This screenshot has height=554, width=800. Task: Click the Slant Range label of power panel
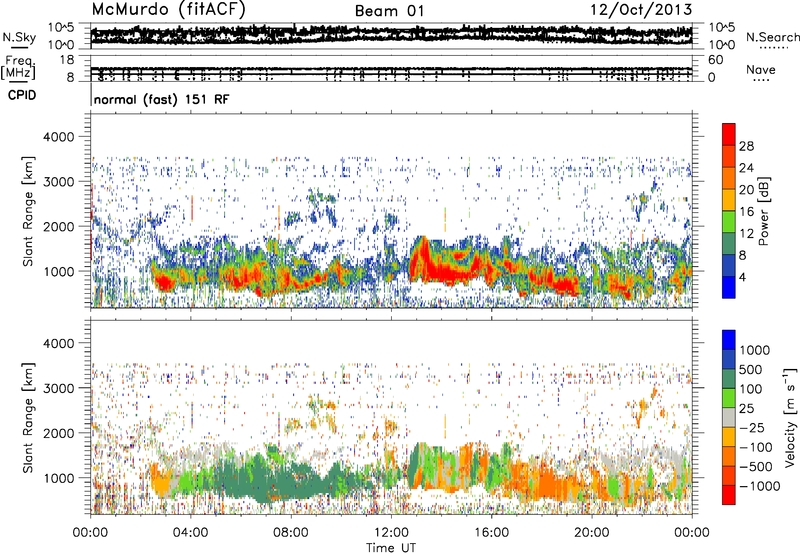[28, 211]
